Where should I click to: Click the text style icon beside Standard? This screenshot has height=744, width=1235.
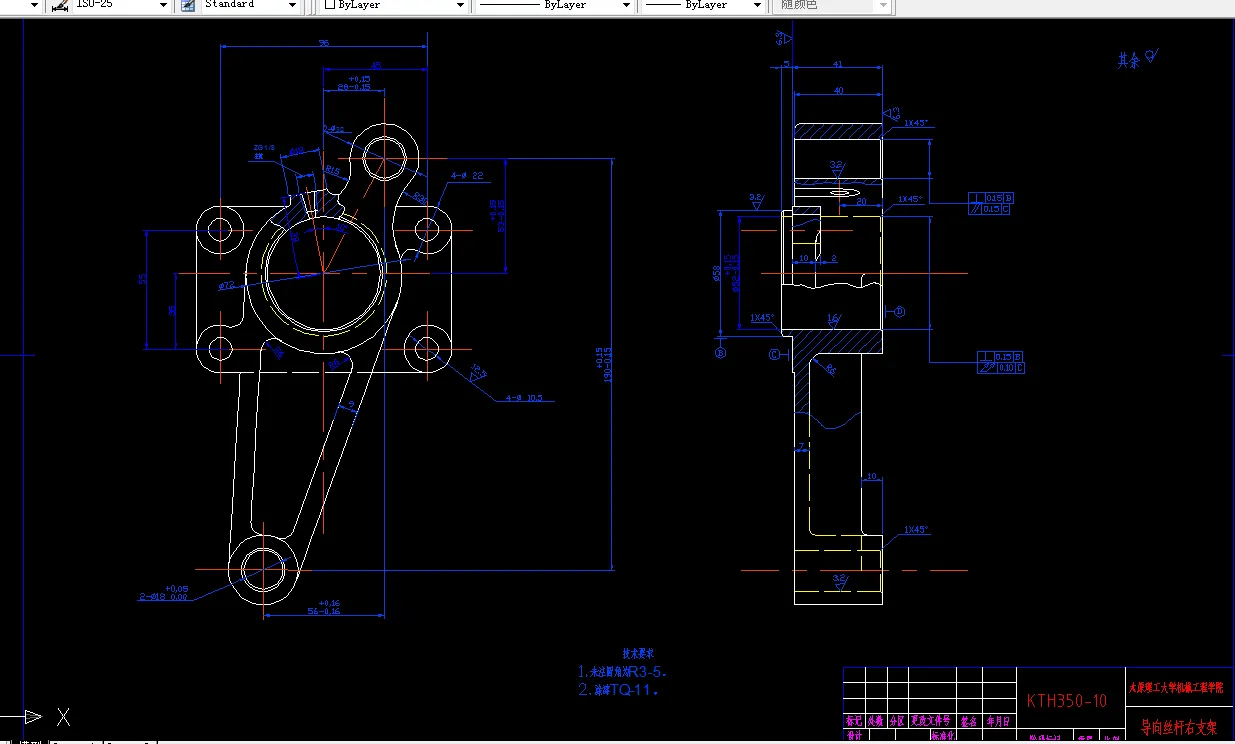click(x=186, y=5)
